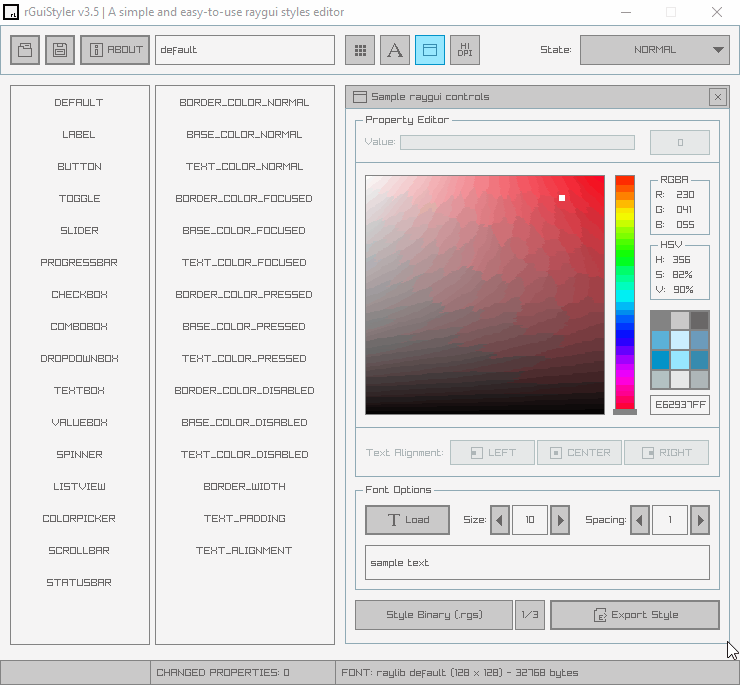Screen dimensions: 740x685
Task: Choose TEXT_PADDING property
Action: (244, 518)
